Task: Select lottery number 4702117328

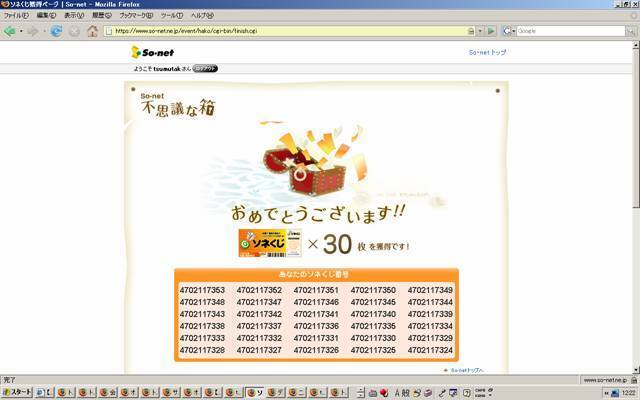Action: (202, 350)
